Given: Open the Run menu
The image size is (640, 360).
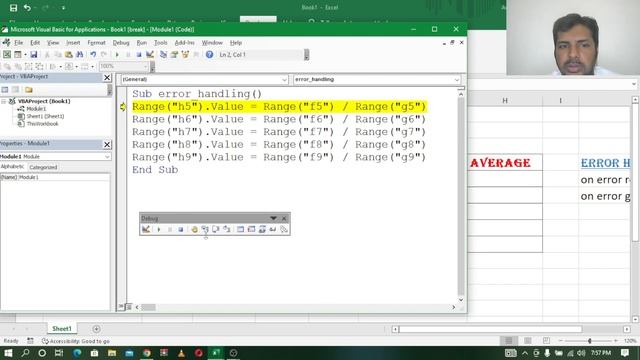Looking at the screenshot, I should (142, 42).
